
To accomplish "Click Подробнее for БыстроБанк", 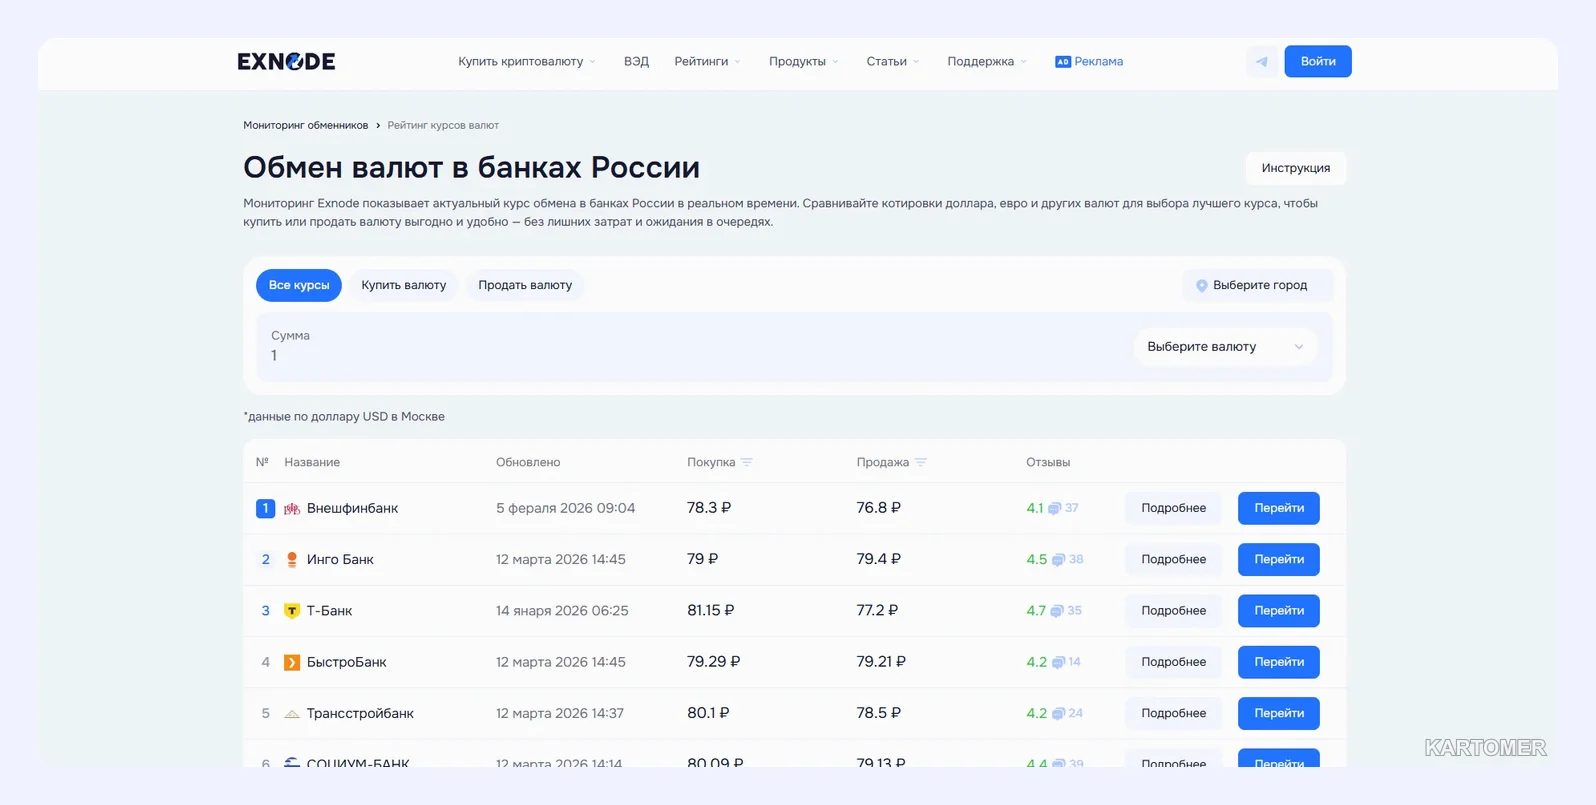I will [x=1174, y=662].
